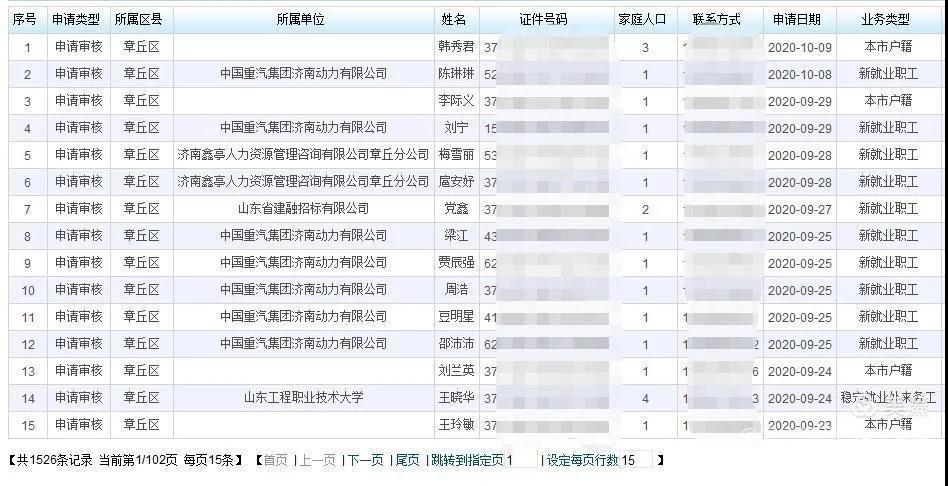Select the name 王玲敏 in row 15
This screenshot has width=948, height=486.
(x=456, y=424)
